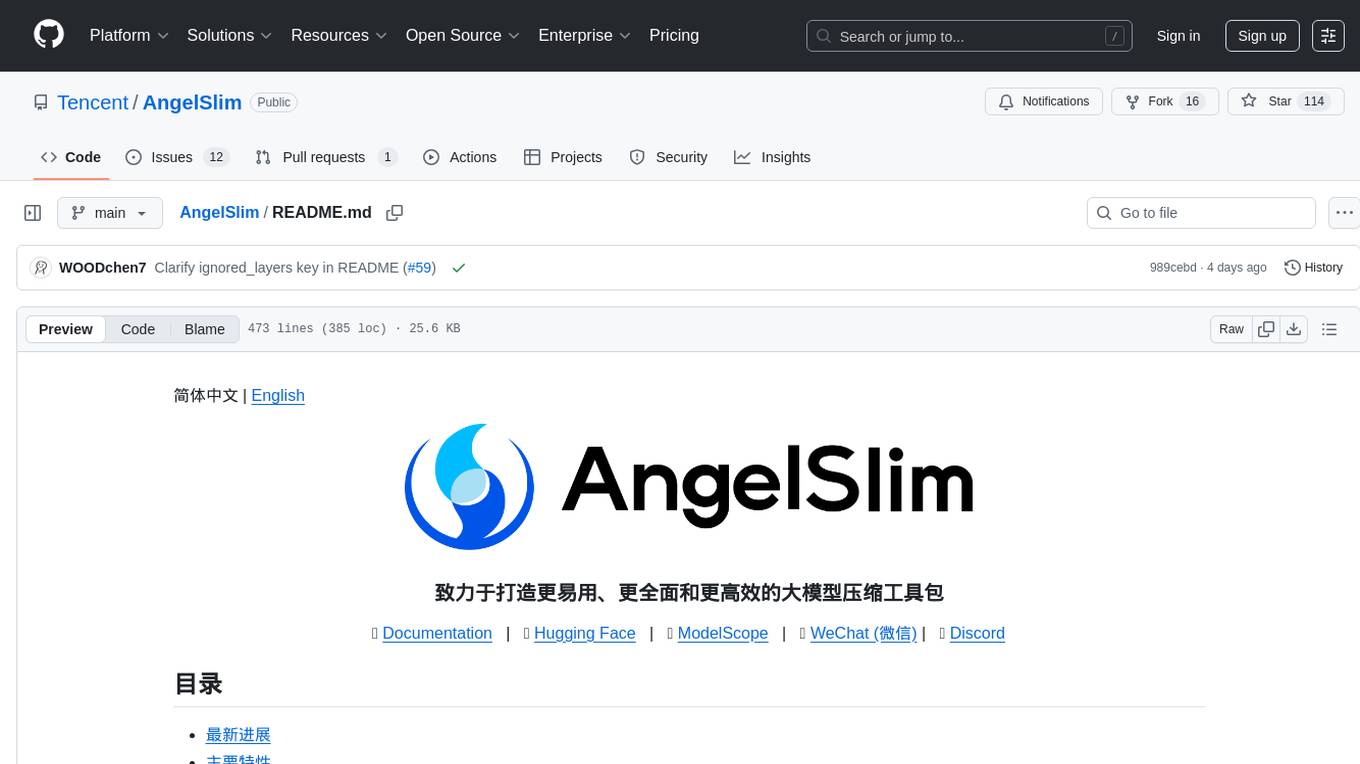Open file History
The image size is (1360, 764).
tap(1313, 268)
